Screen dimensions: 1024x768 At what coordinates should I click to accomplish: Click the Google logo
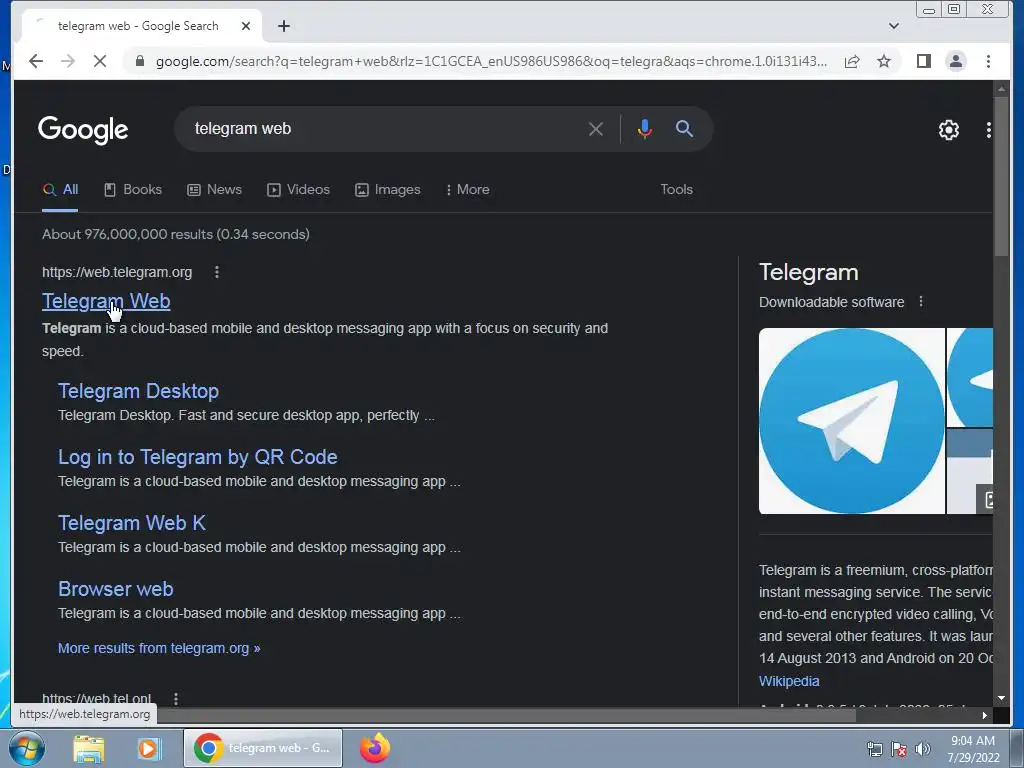pyautogui.click(x=83, y=130)
